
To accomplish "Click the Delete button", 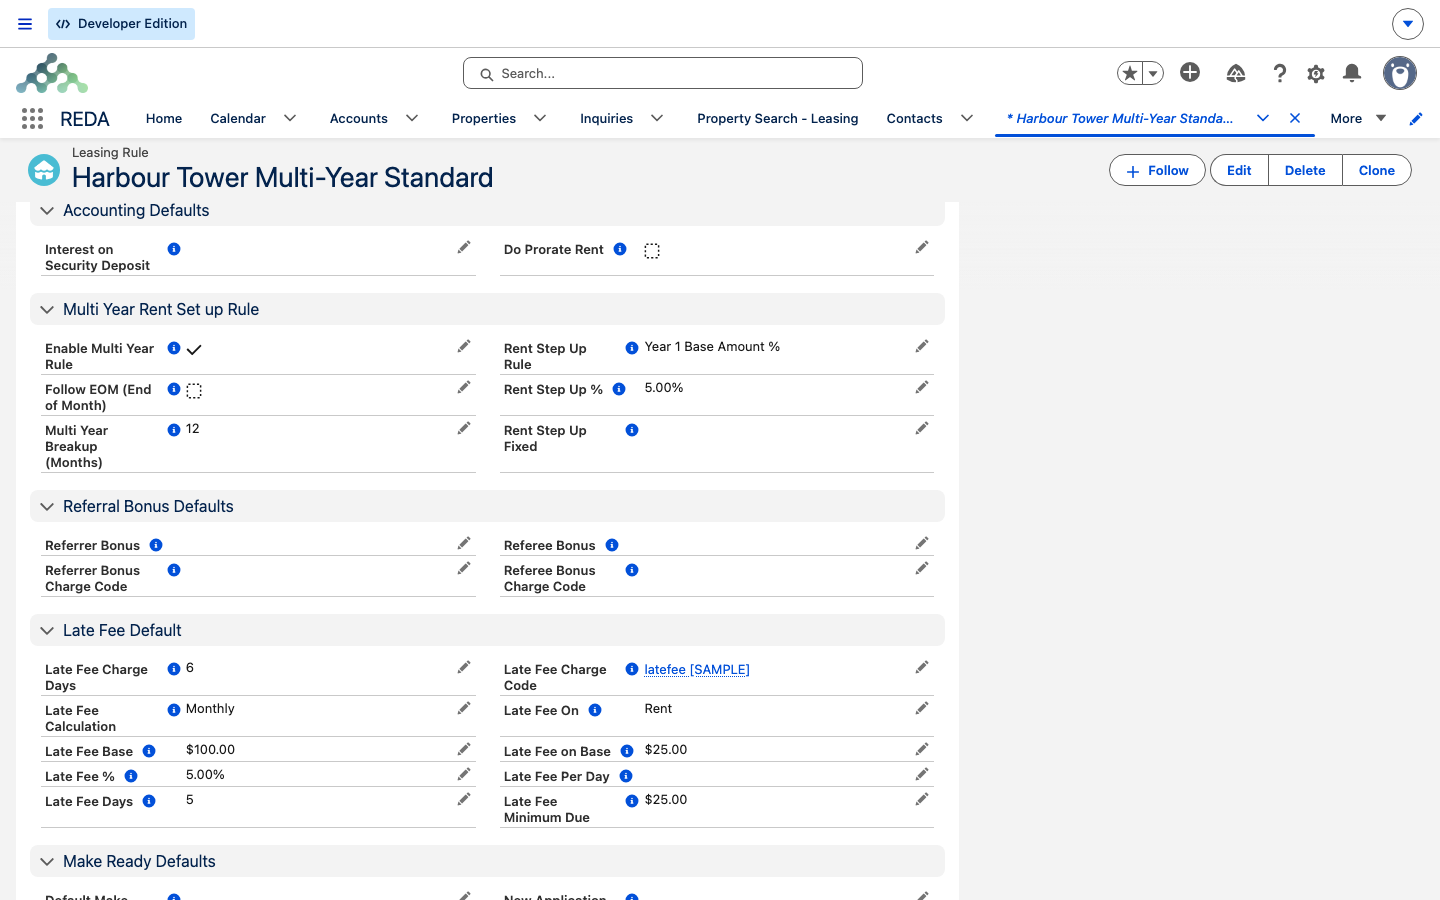I will [x=1305, y=170].
